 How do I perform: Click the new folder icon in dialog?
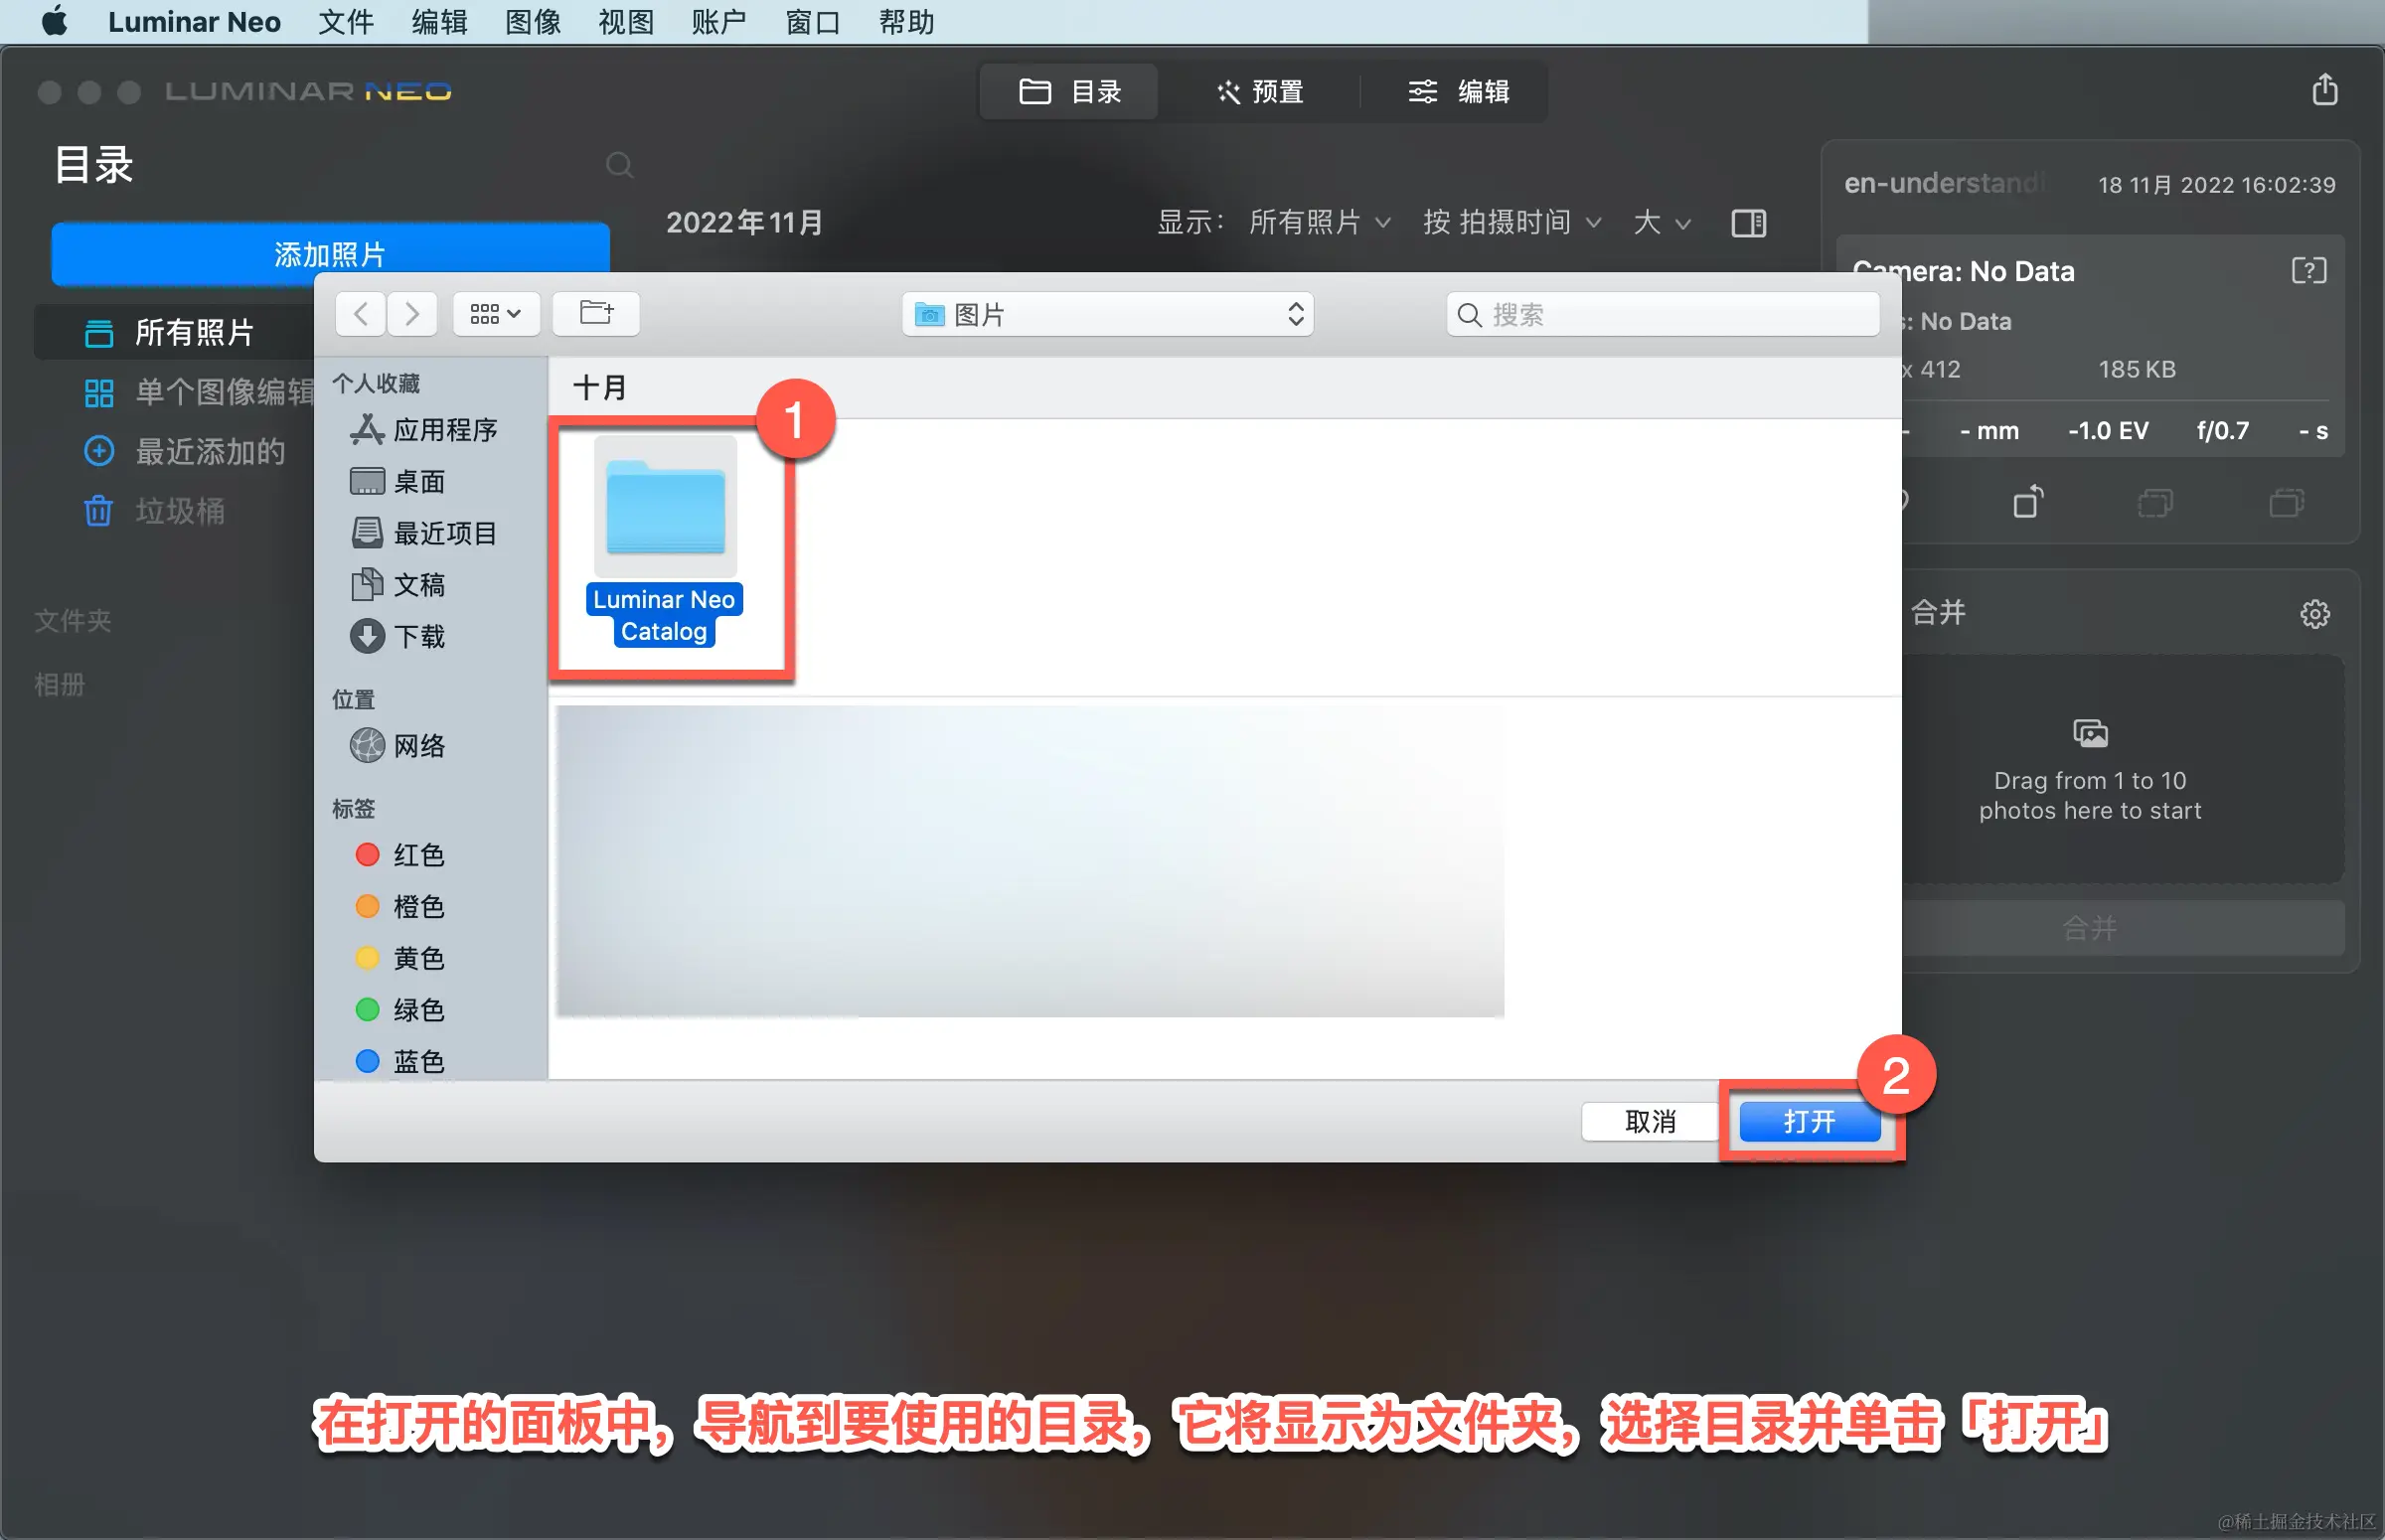pos(597,314)
